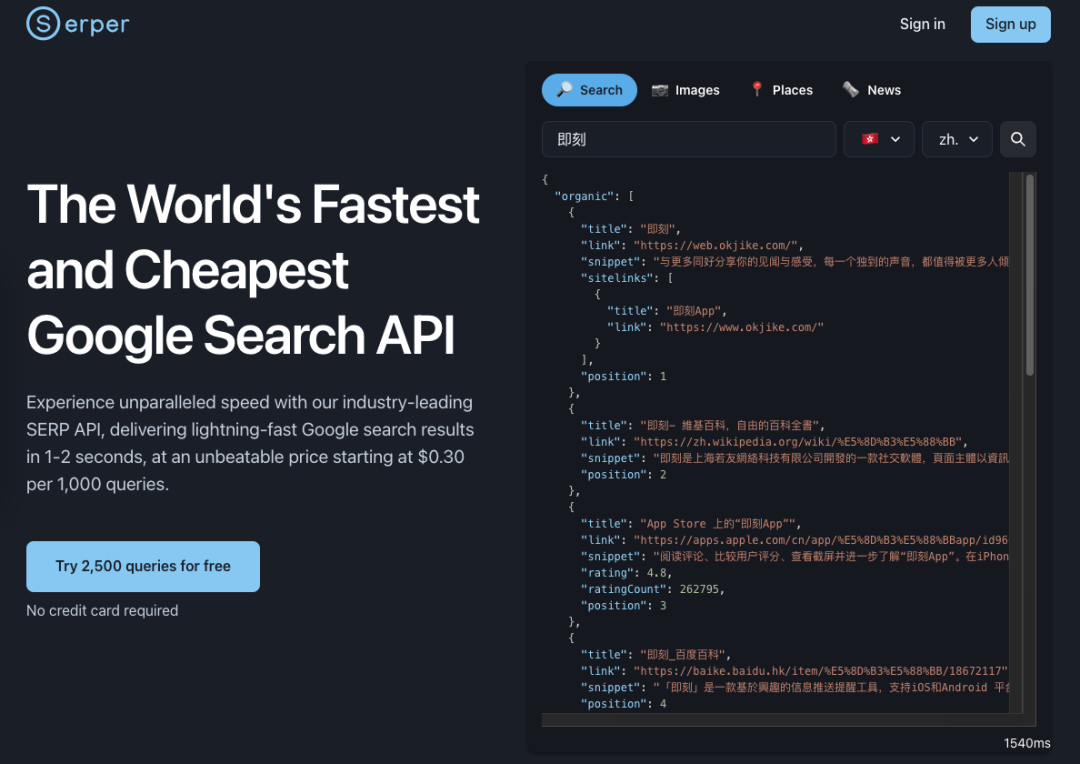1080x764 pixels.
Task: Switch to the News tab label
Action: pyautogui.click(x=884, y=90)
